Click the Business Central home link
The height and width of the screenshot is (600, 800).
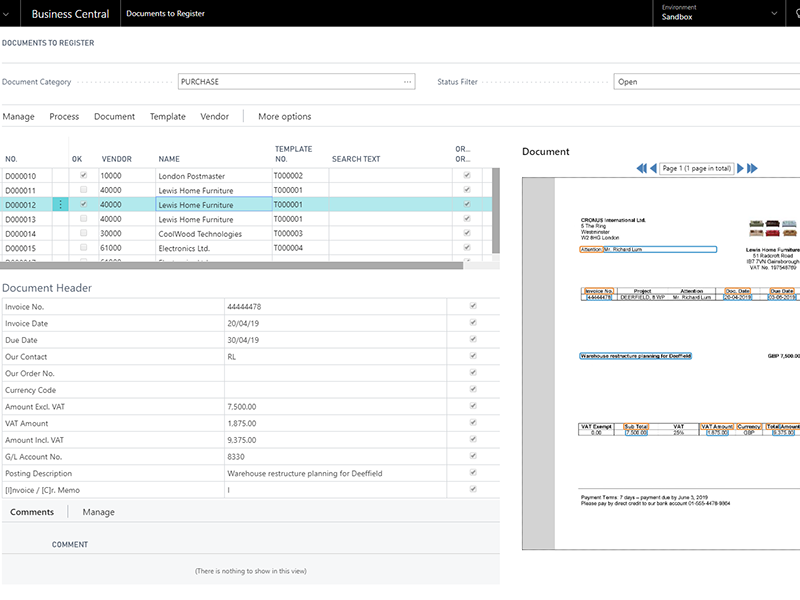click(70, 14)
